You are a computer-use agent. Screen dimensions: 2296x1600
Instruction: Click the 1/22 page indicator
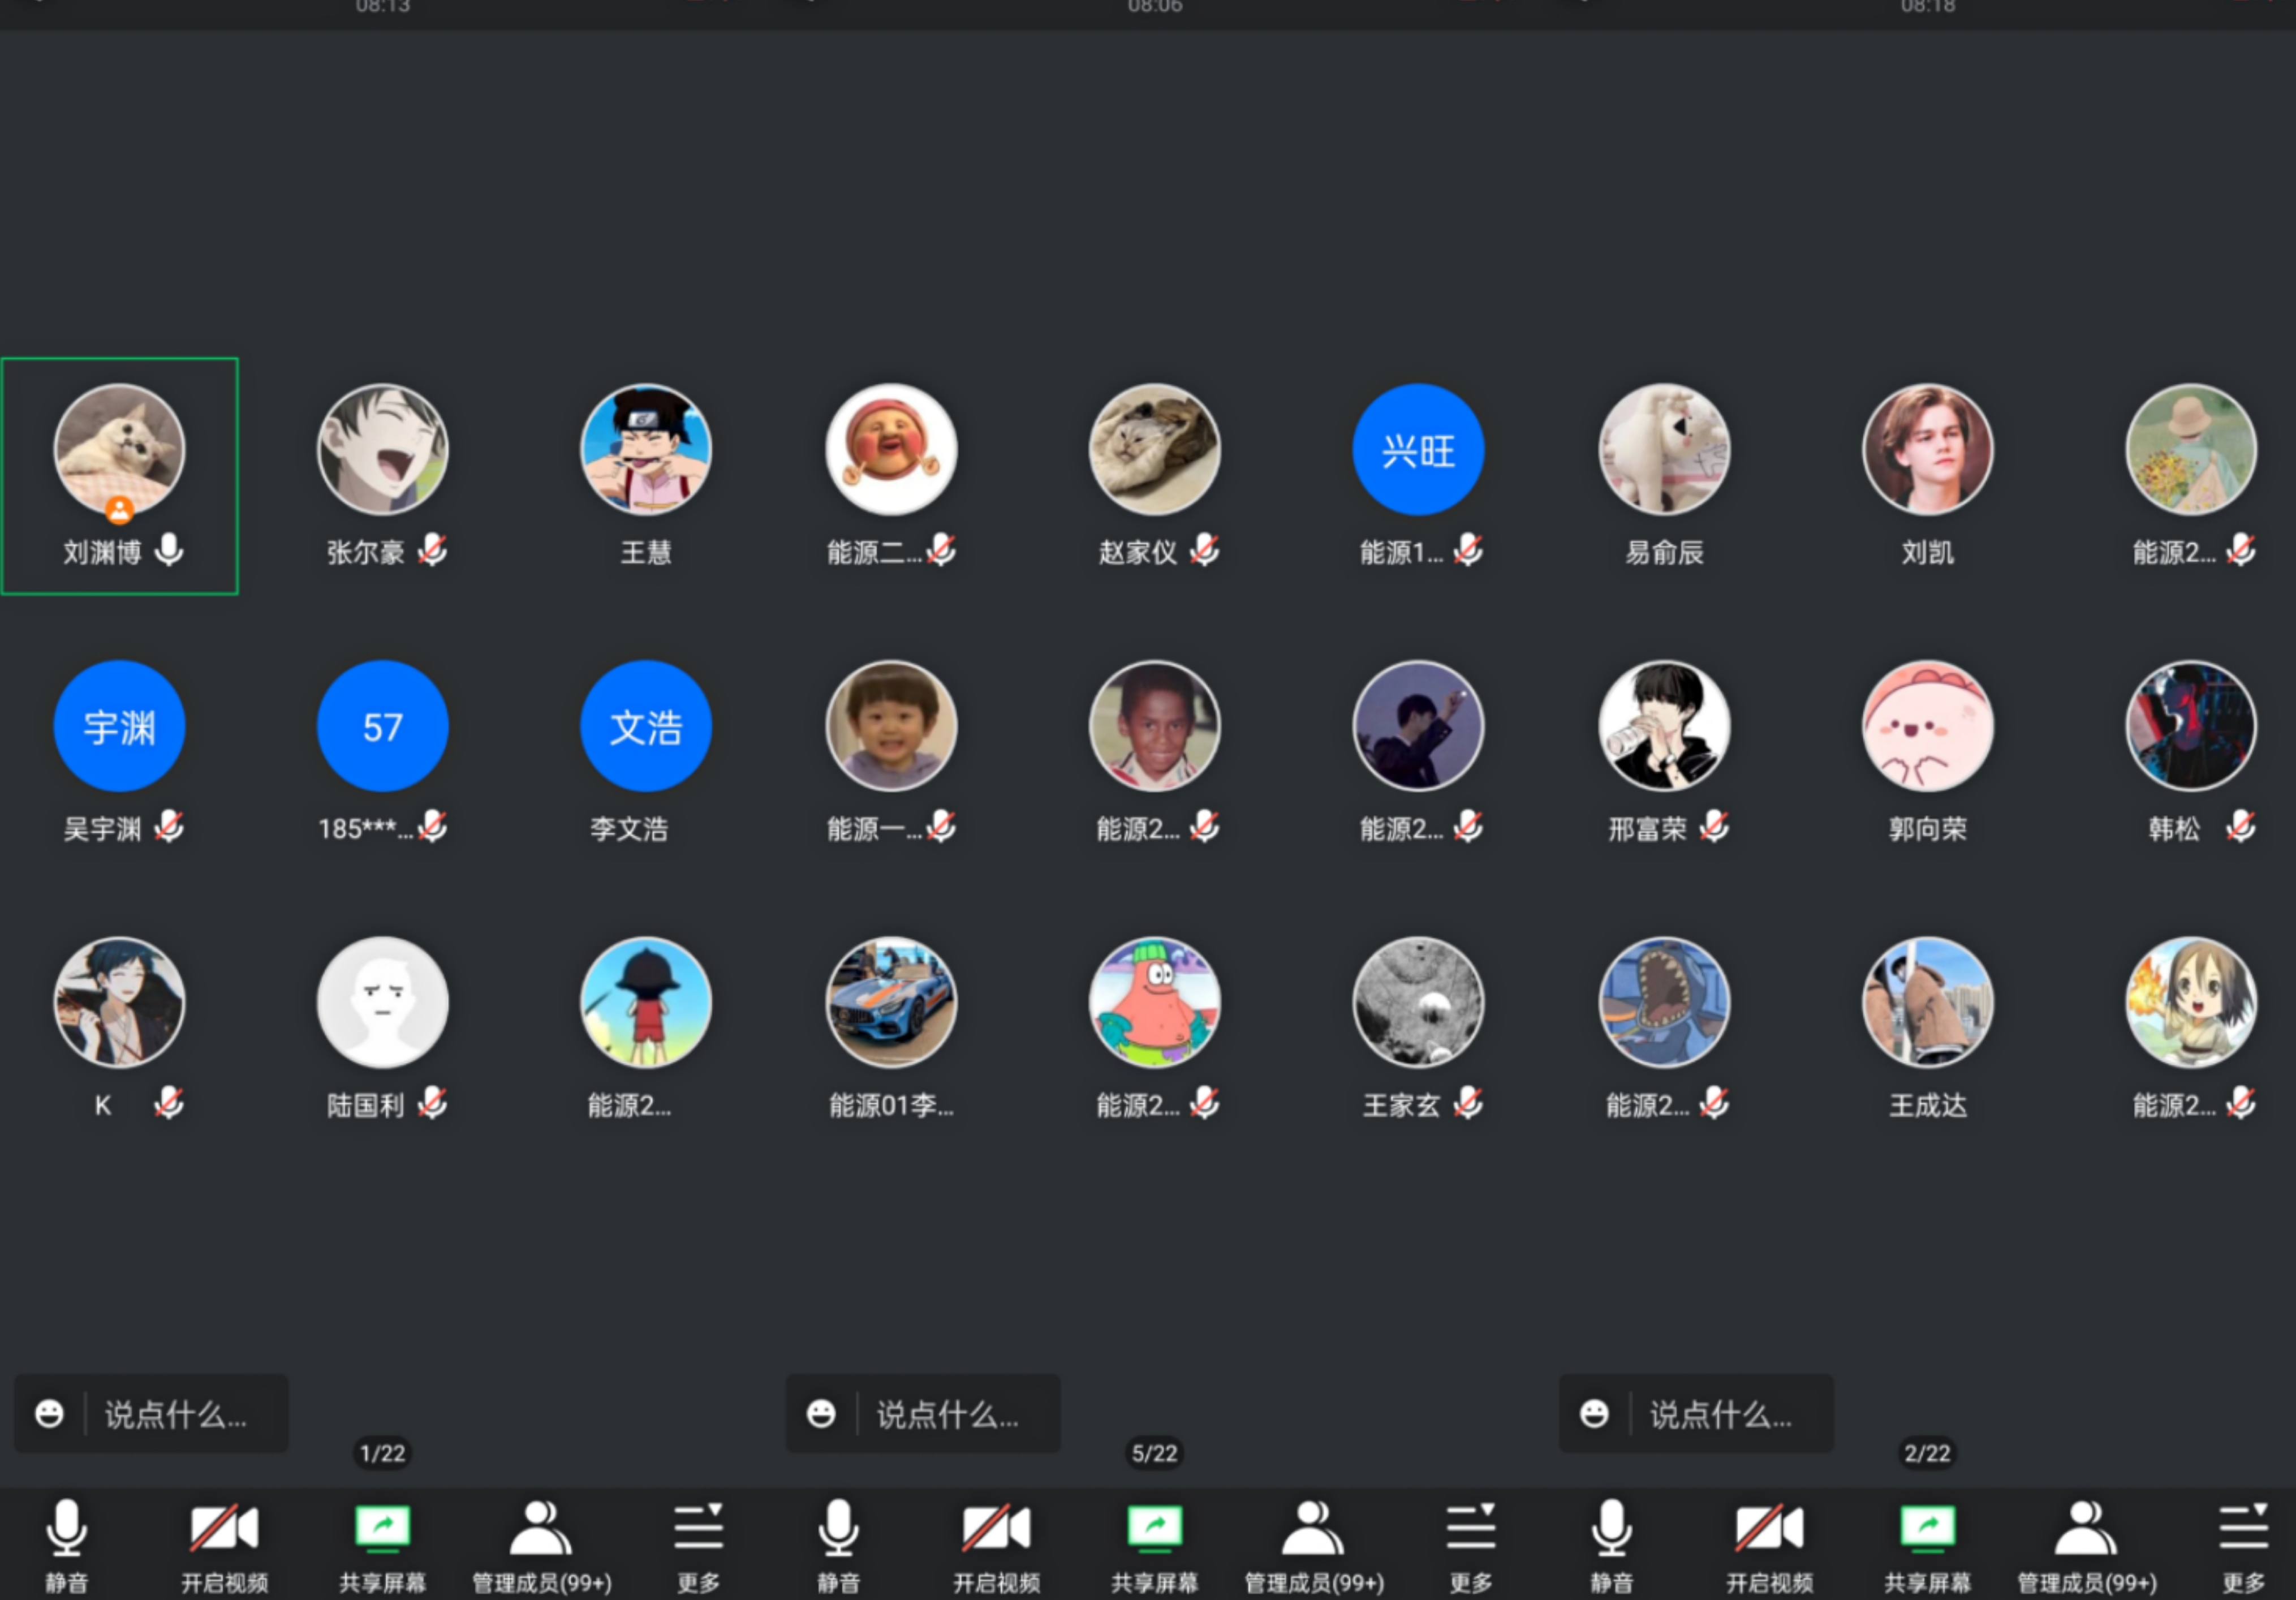click(382, 1453)
